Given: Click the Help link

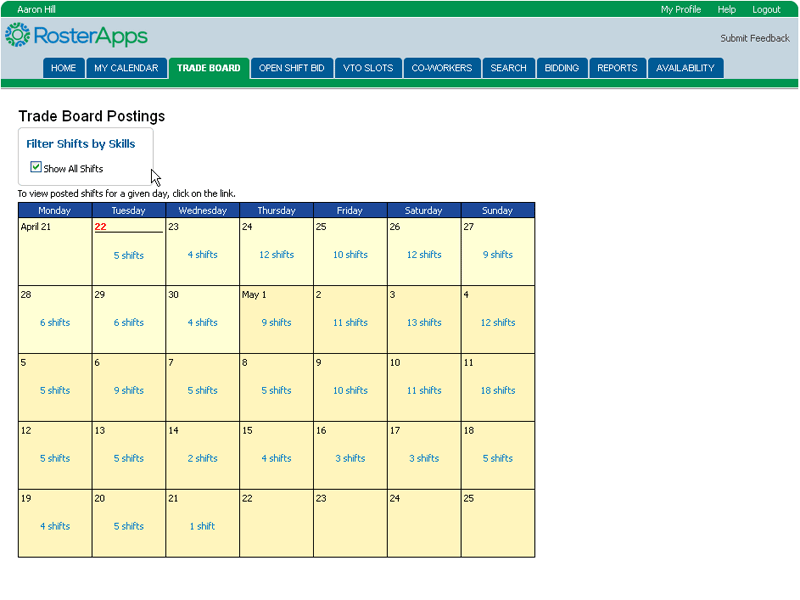Looking at the screenshot, I should [x=727, y=9].
